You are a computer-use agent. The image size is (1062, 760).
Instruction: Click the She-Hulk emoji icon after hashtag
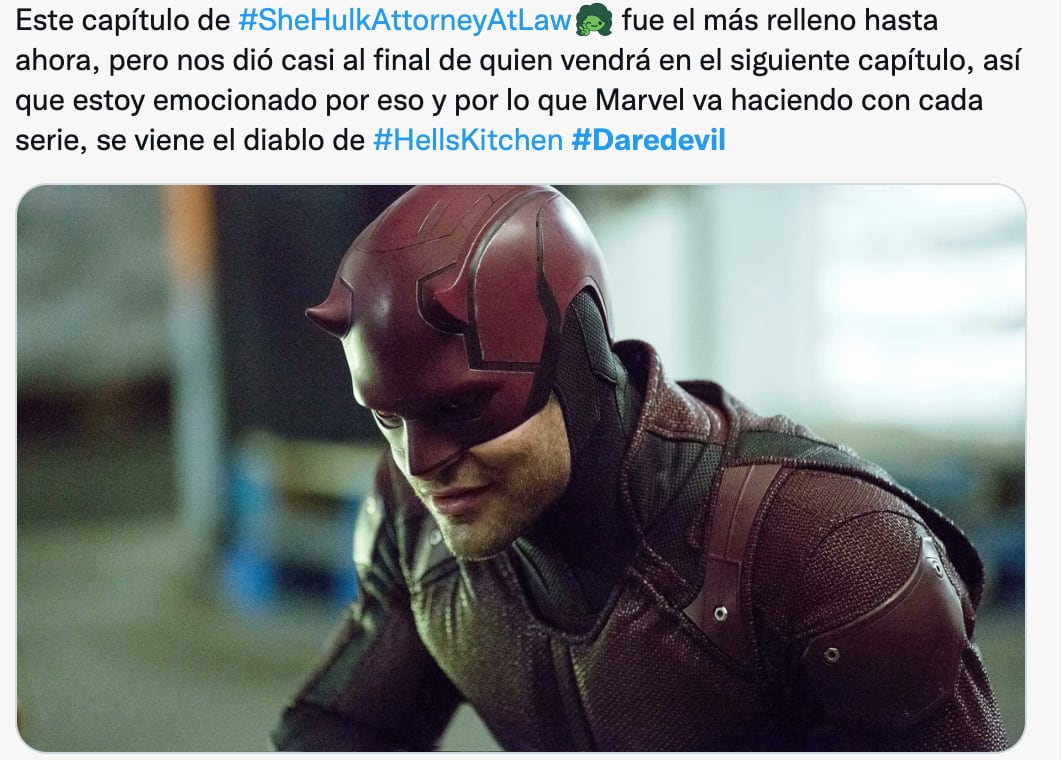click(594, 20)
